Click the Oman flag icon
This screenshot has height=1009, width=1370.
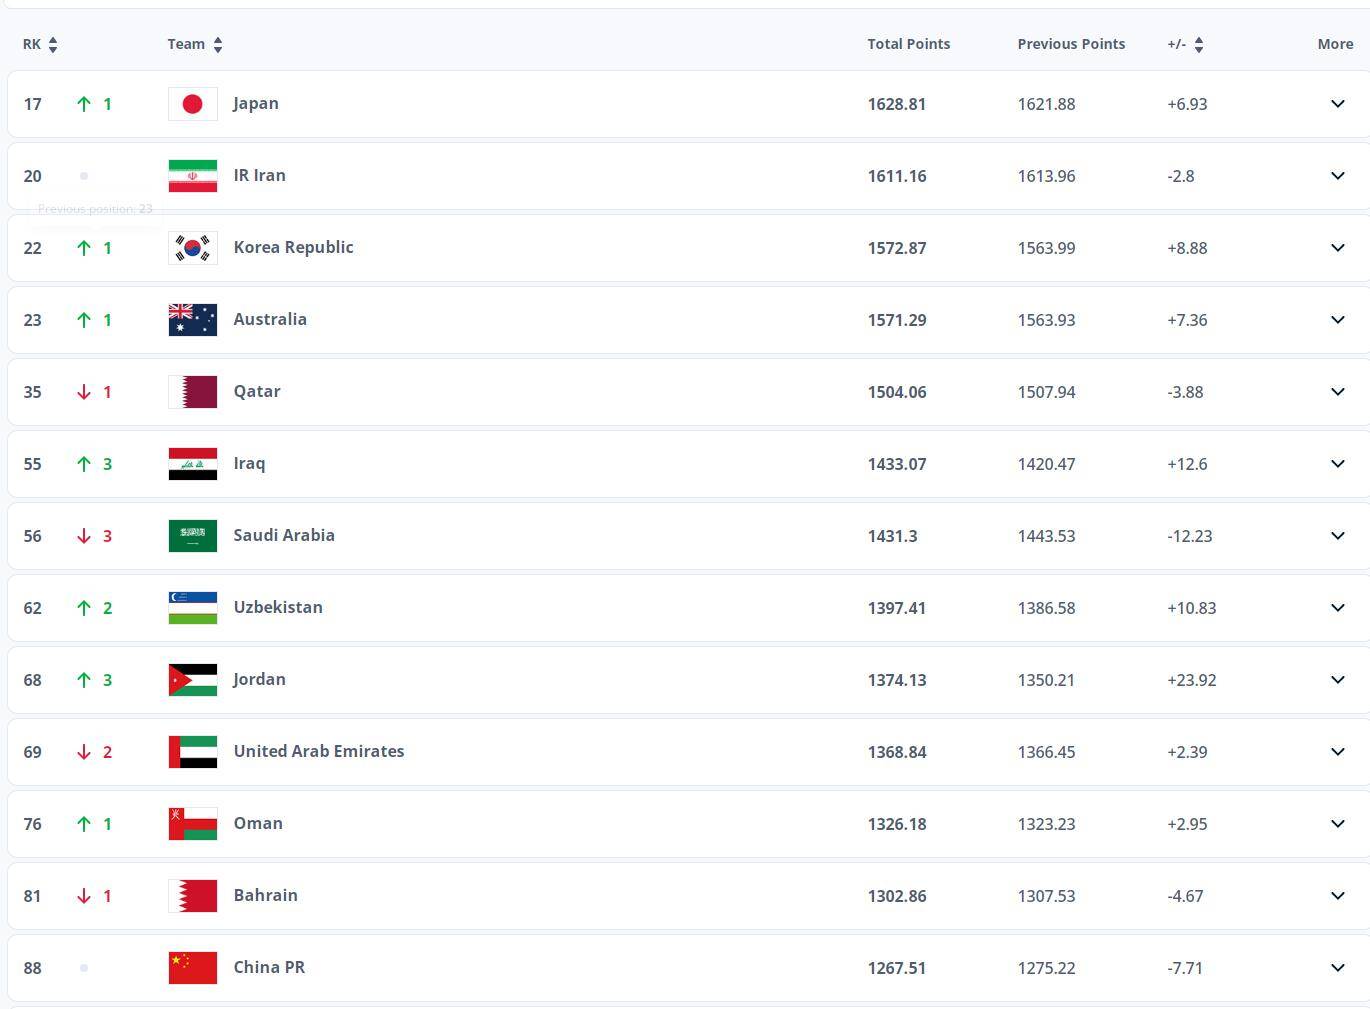193,824
